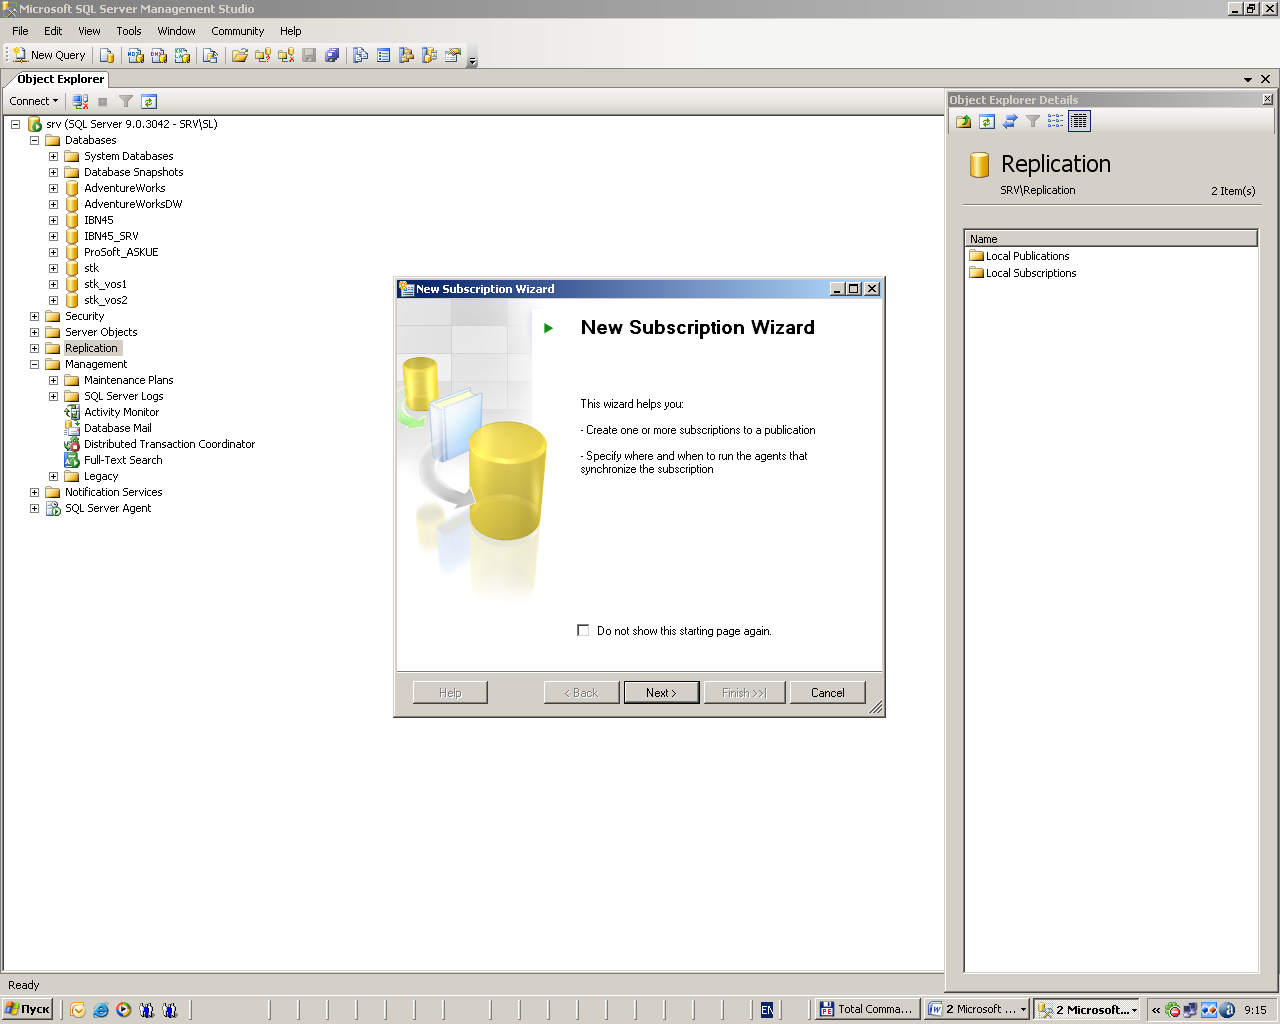The height and width of the screenshot is (1024, 1280).
Task: Launch Internet Explorer from Quick Launch
Action: click(101, 1009)
